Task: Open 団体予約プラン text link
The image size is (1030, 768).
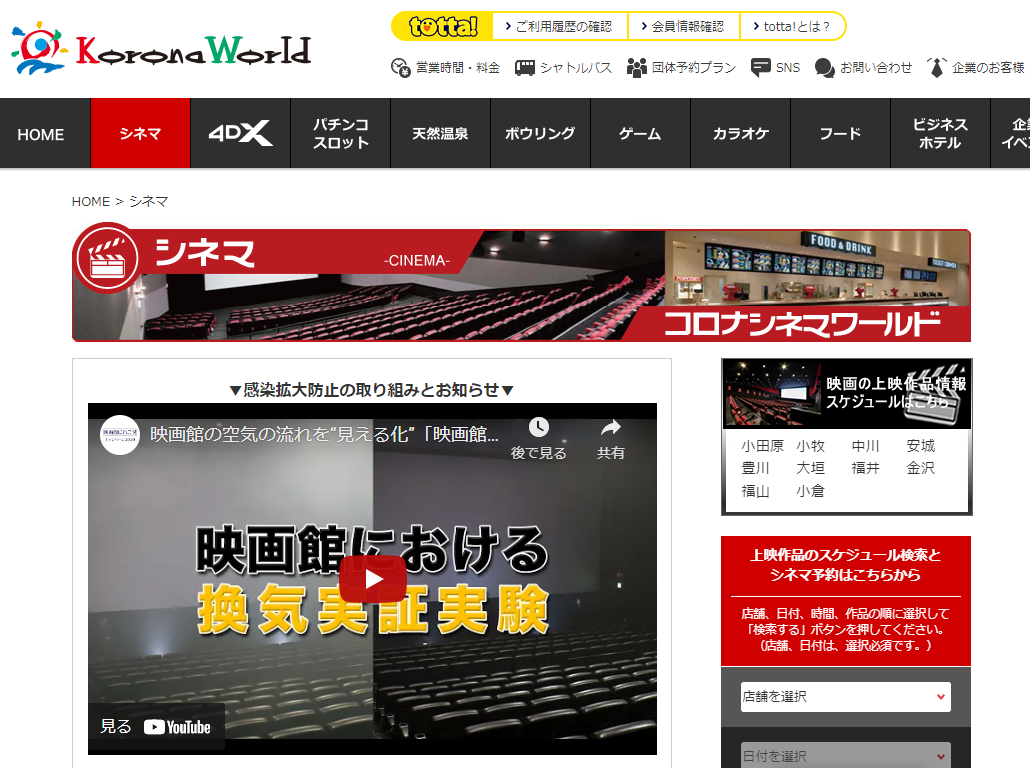Action: coord(694,67)
